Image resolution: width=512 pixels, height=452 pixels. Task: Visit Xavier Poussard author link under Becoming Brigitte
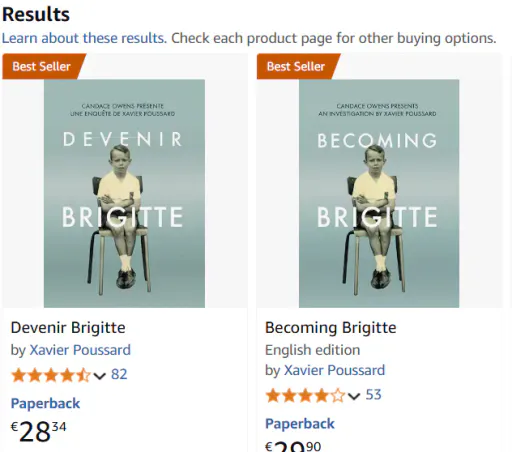[334, 370]
